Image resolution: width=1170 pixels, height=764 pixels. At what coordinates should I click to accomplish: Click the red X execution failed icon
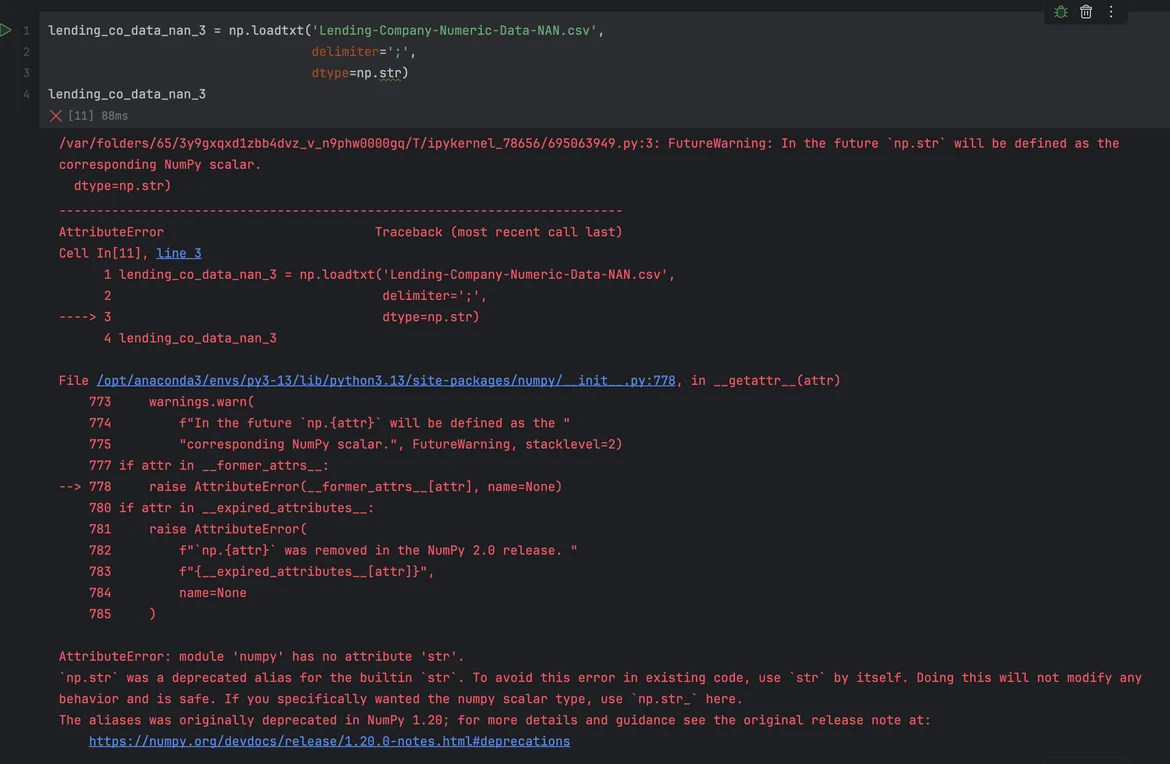click(56, 116)
